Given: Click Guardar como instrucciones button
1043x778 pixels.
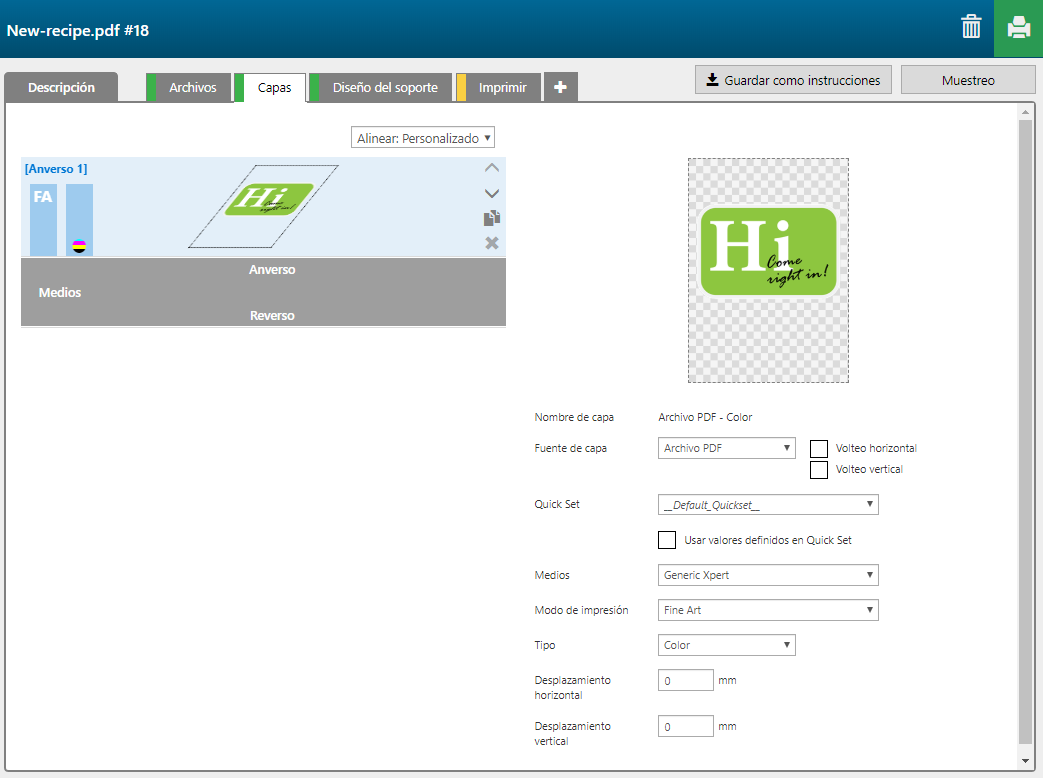Looking at the screenshot, I should pyautogui.click(x=793, y=80).
